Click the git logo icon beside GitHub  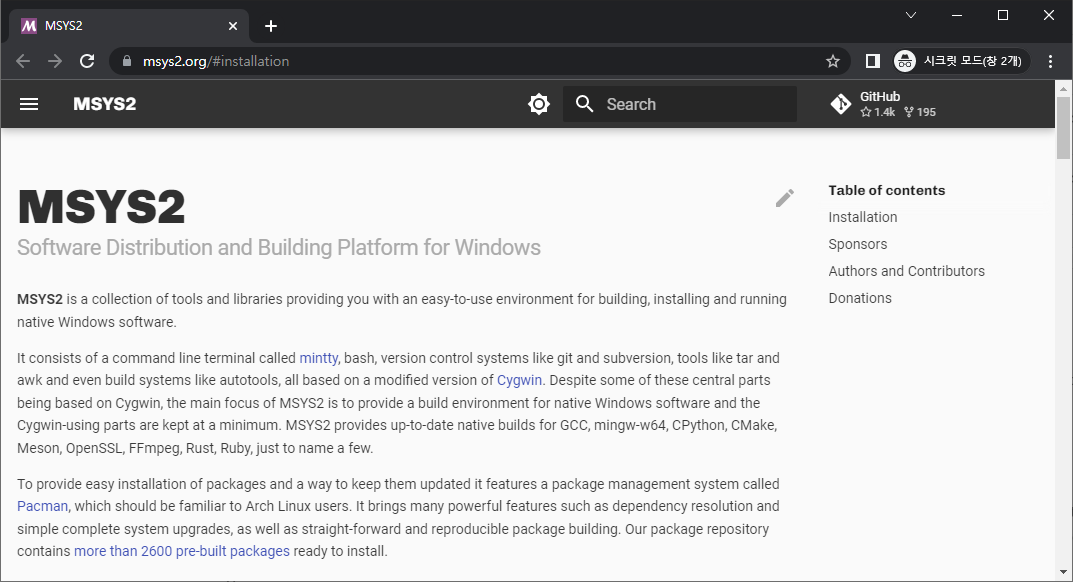point(840,104)
